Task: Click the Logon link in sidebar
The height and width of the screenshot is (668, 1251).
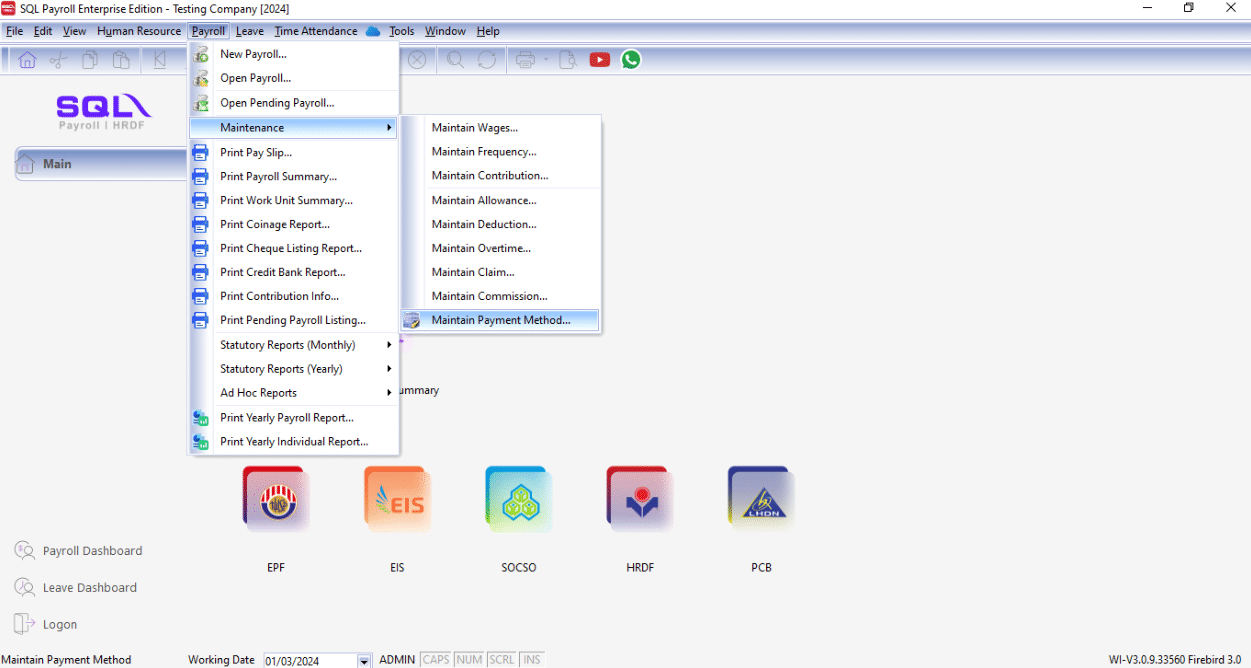Action: pyautogui.click(x=59, y=624)
